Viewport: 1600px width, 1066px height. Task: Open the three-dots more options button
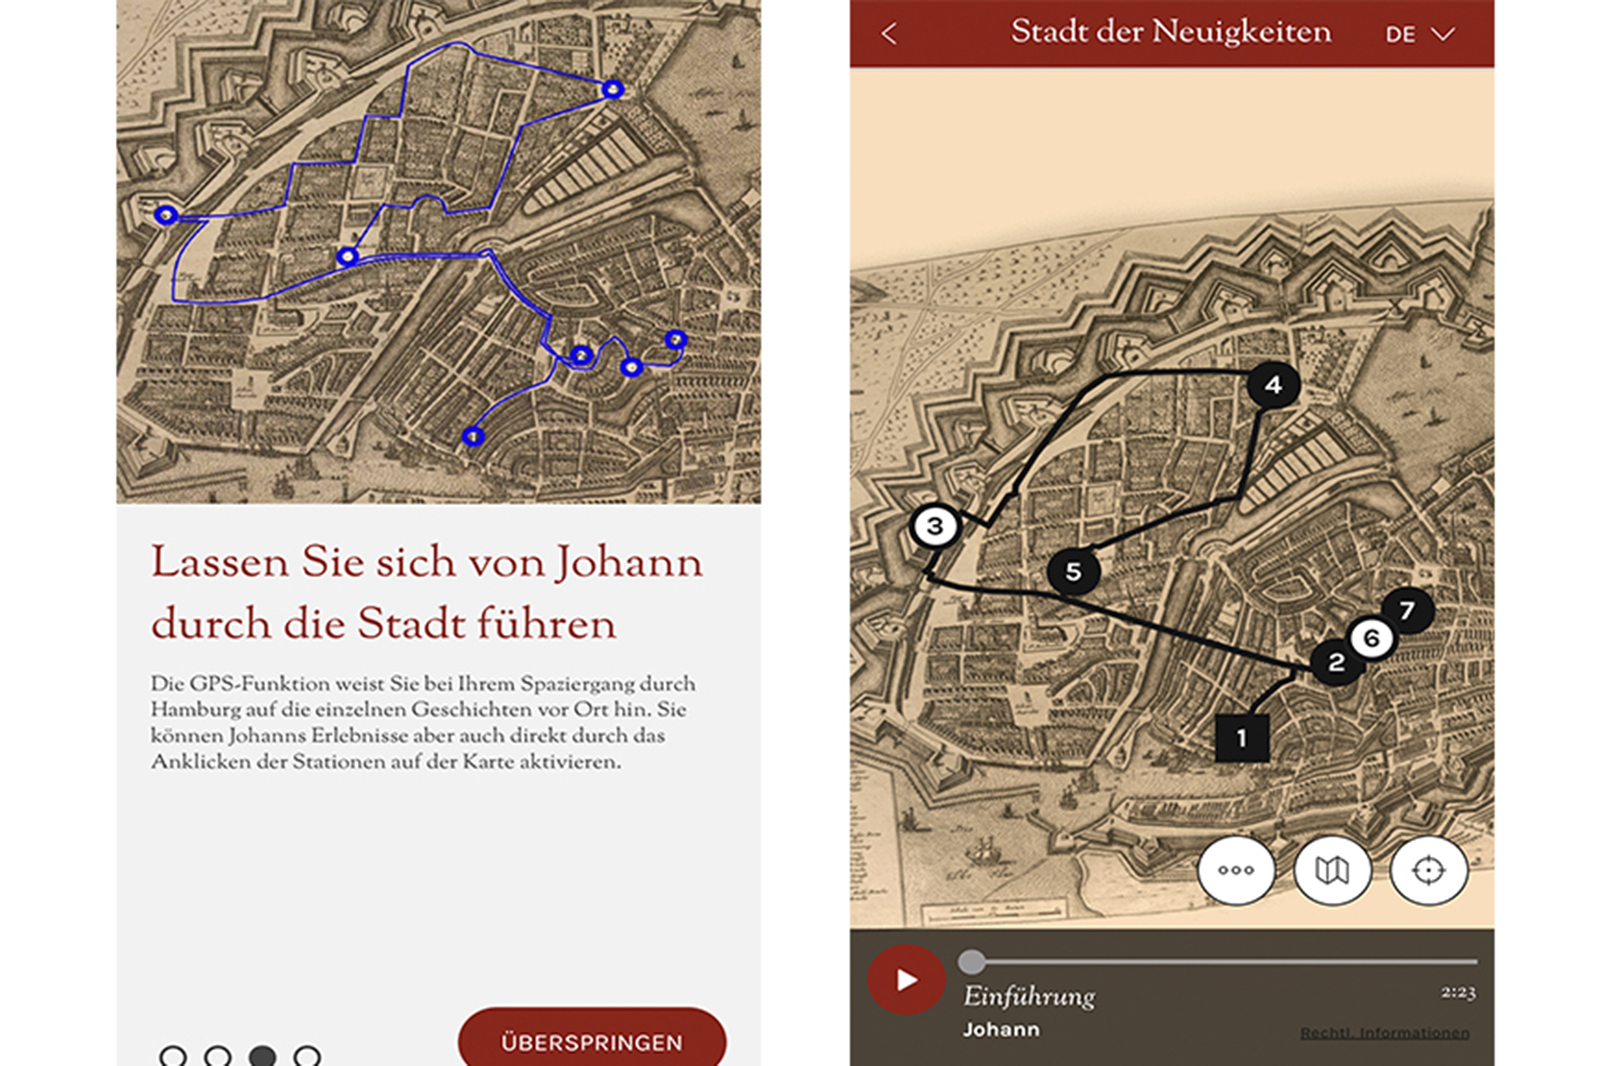point(1236,870)
